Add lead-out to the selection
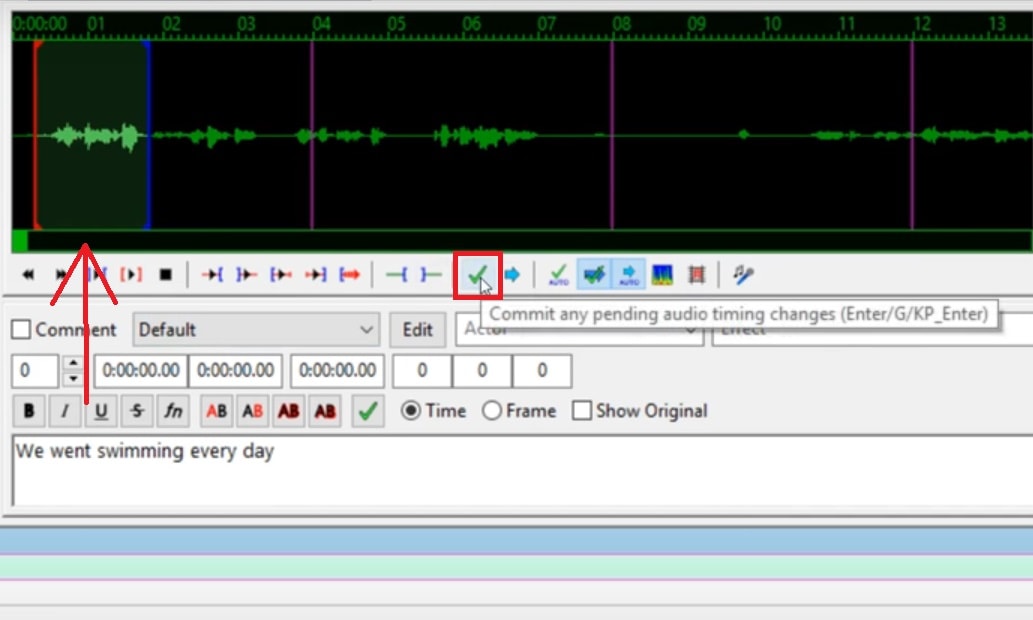This screenshot has width=1033, height=620. click(430, 274)
